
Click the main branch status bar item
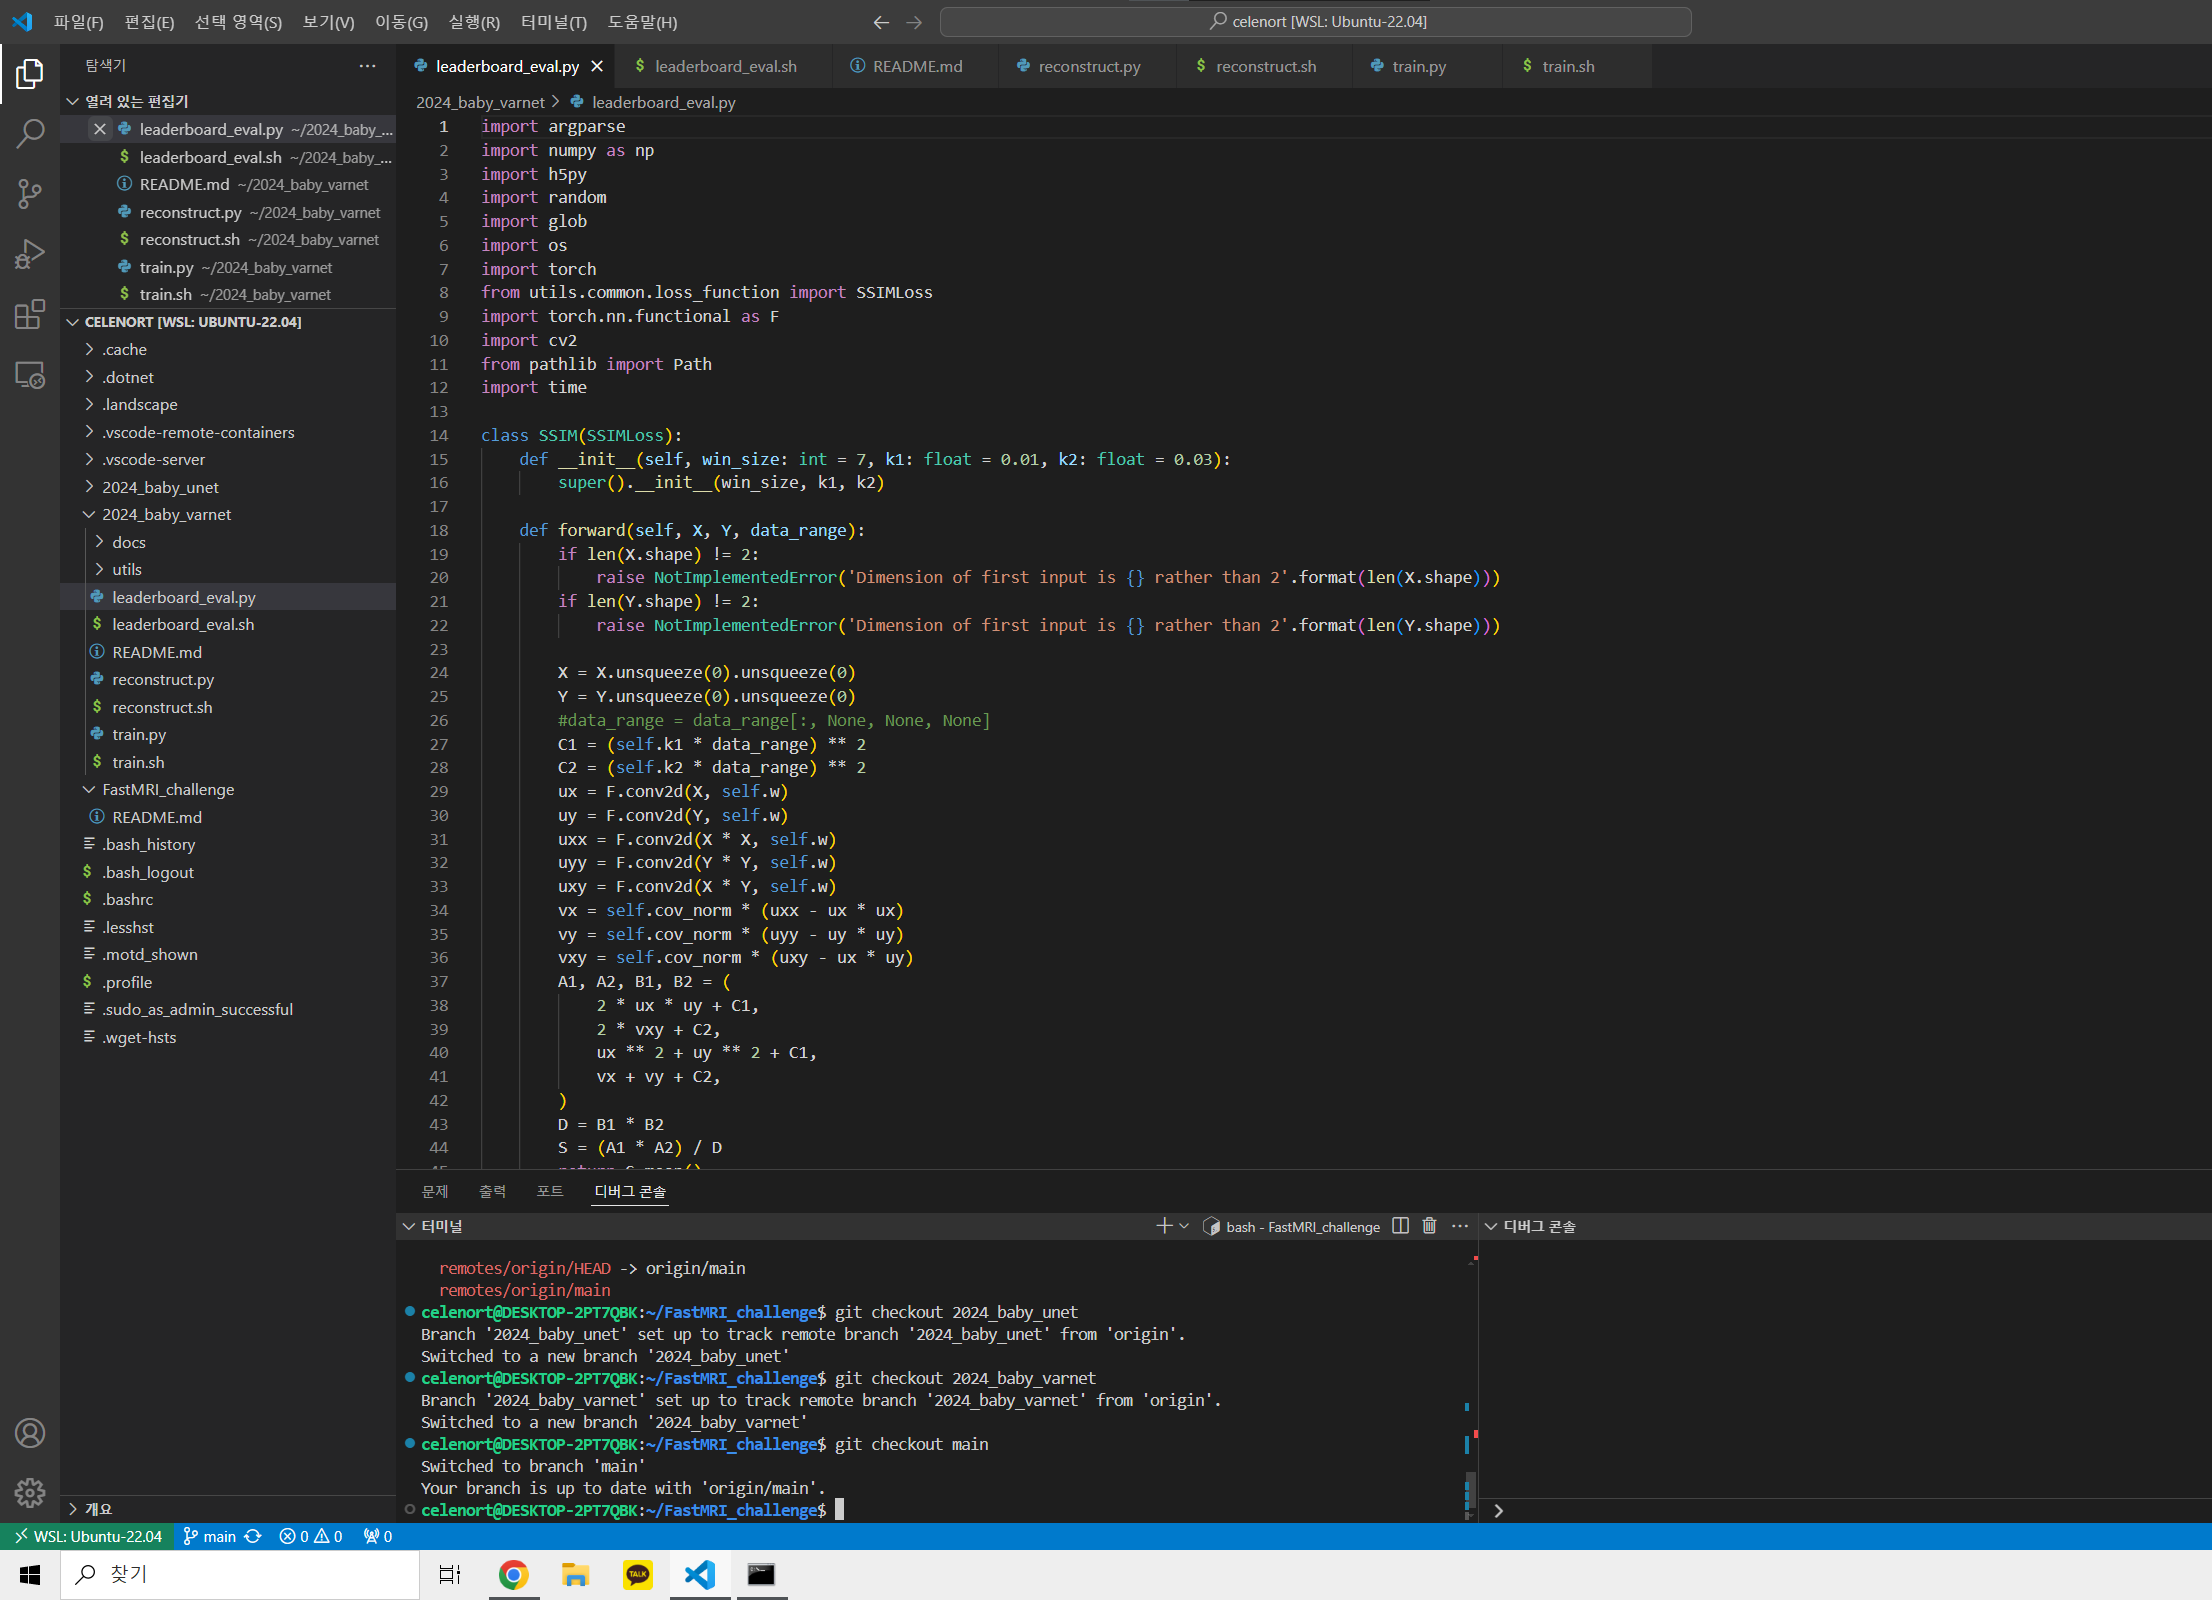pyautogui.click(x=211, y=1536)
